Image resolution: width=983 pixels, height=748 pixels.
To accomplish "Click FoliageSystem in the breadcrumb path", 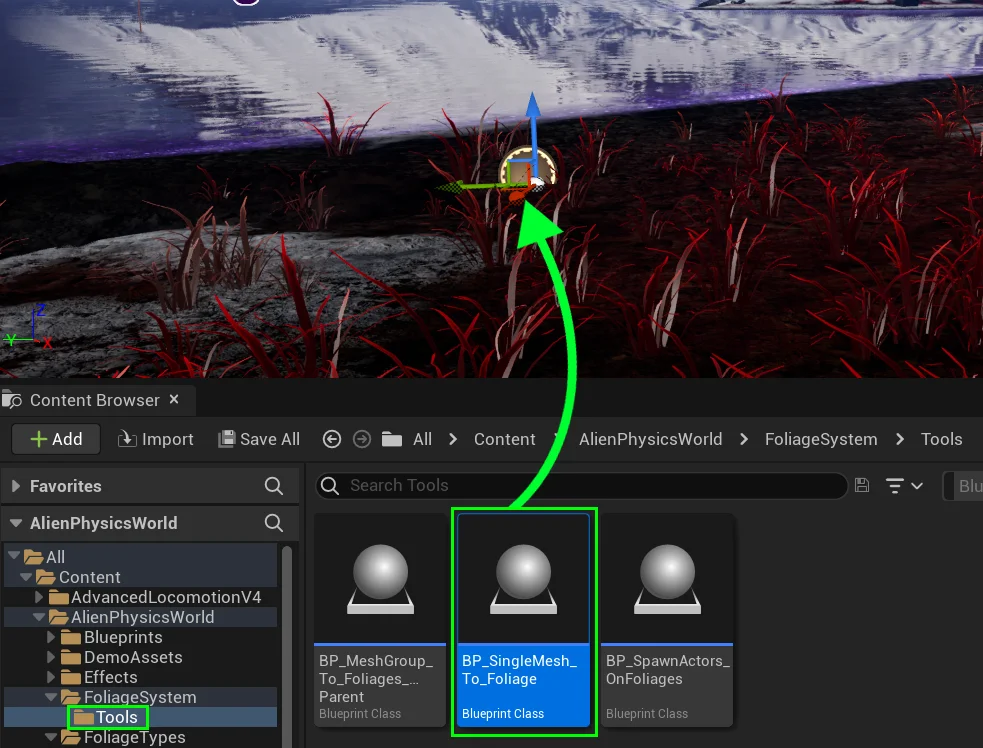I will coord(820,439).
